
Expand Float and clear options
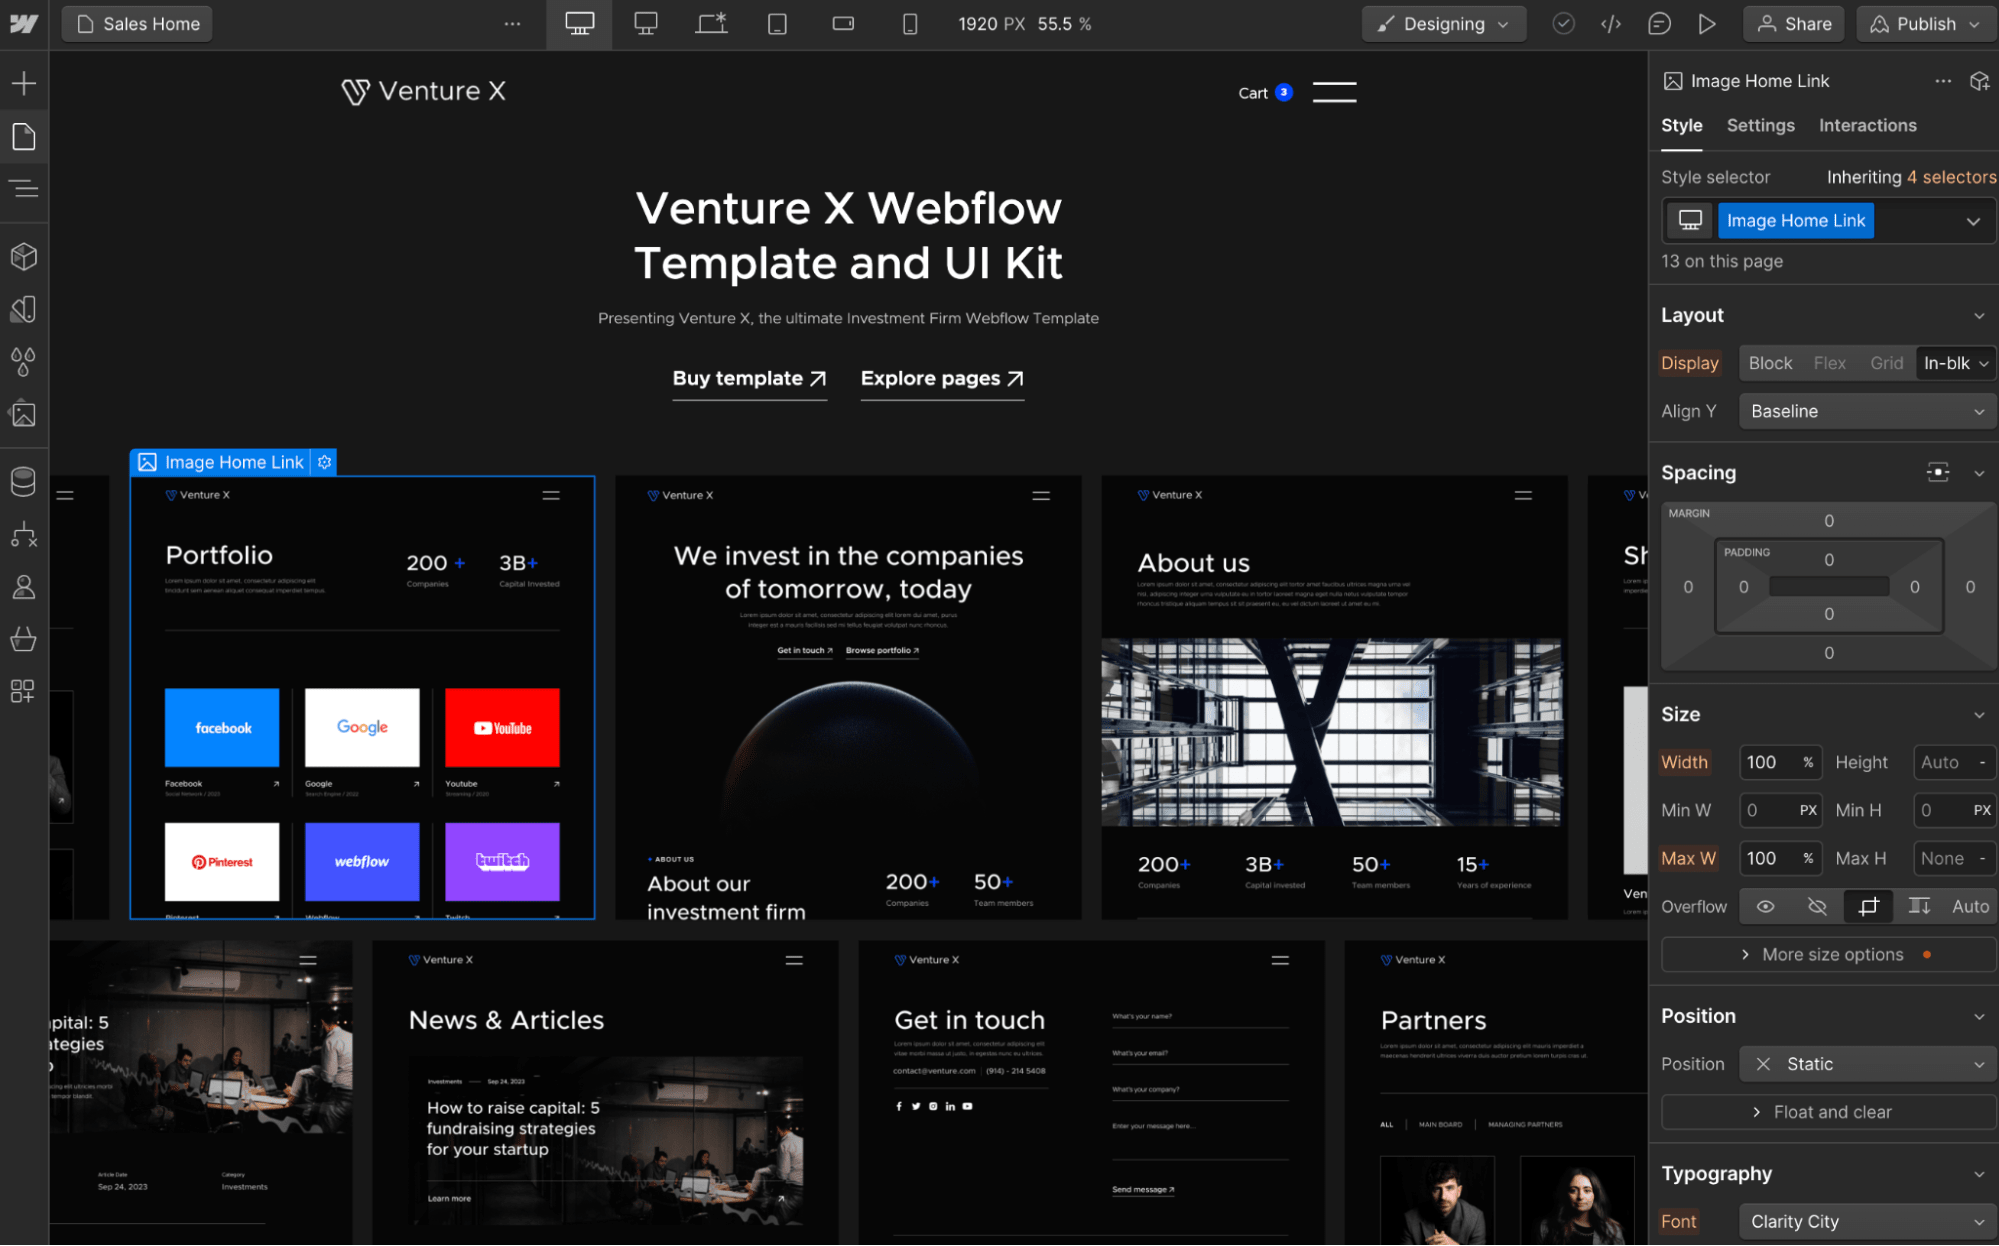tap(1828, 1113)
